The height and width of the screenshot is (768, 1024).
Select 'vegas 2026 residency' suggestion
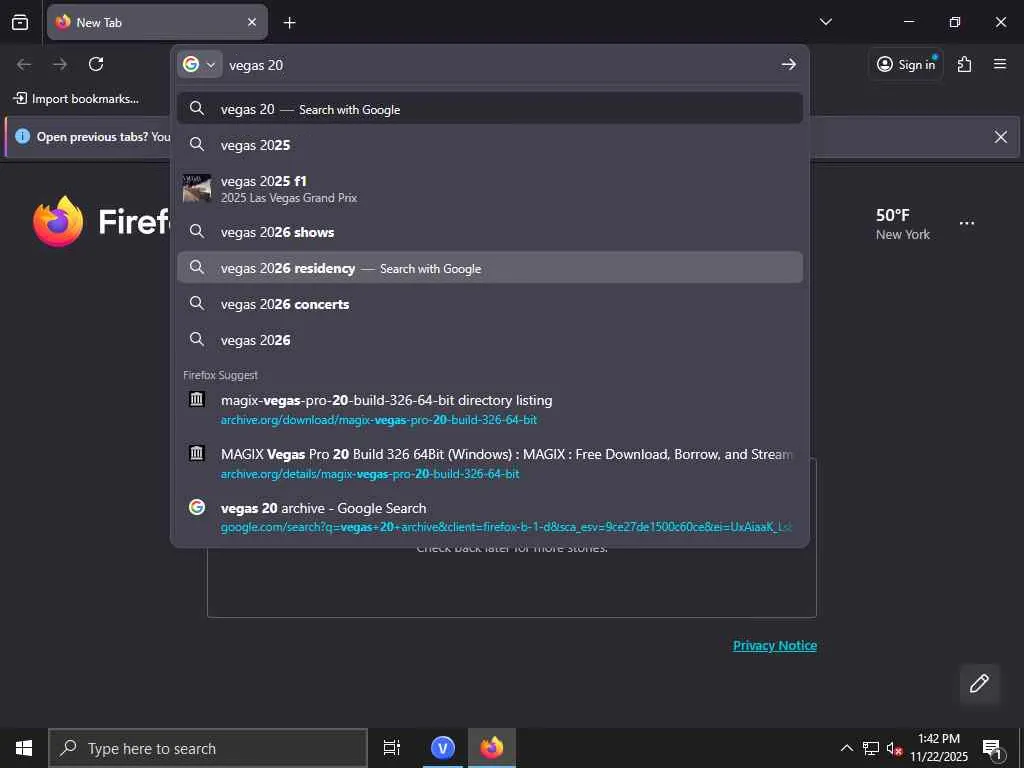[x=490, y=268]
